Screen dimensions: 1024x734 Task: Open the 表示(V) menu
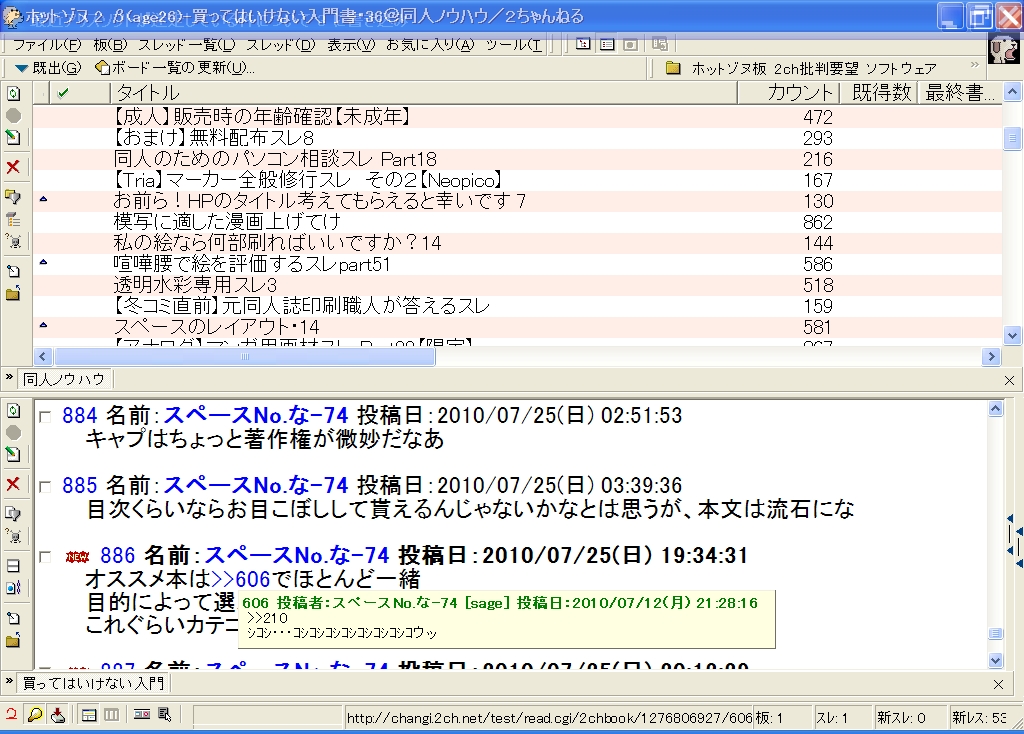point(351,44)
